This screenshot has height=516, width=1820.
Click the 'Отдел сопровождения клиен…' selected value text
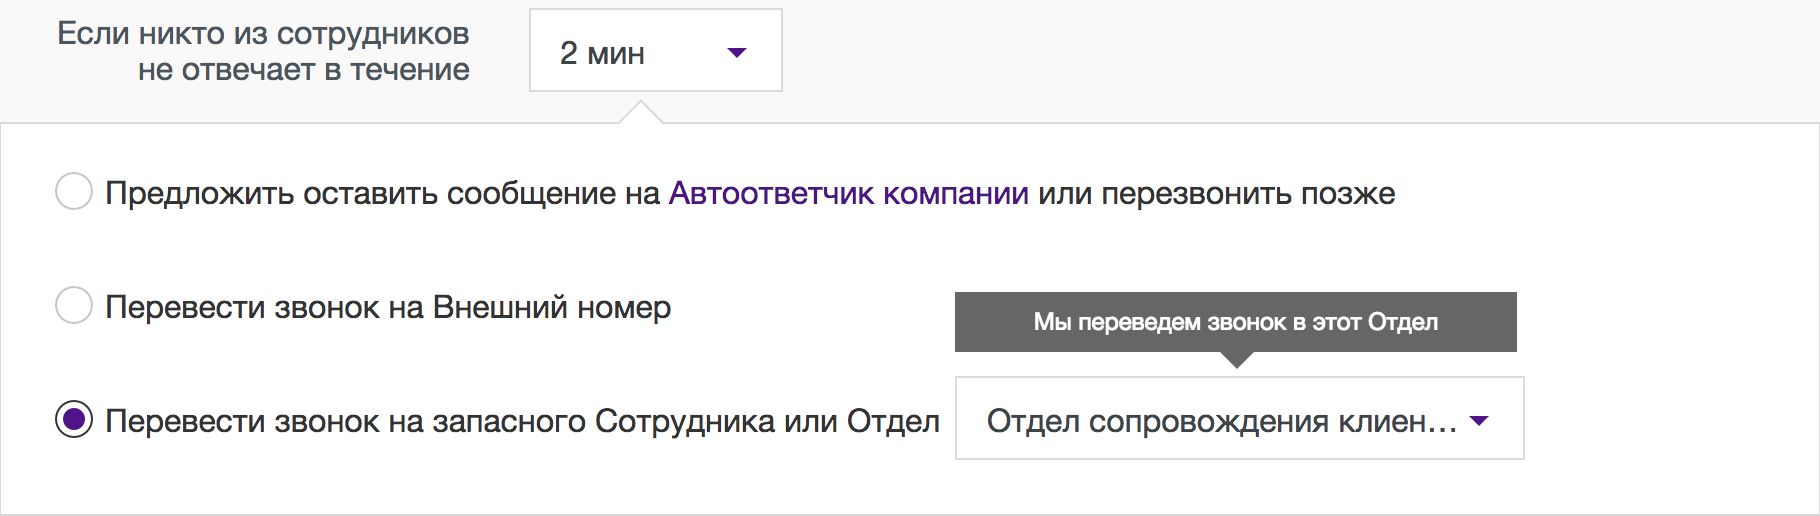click(1222, 421)
